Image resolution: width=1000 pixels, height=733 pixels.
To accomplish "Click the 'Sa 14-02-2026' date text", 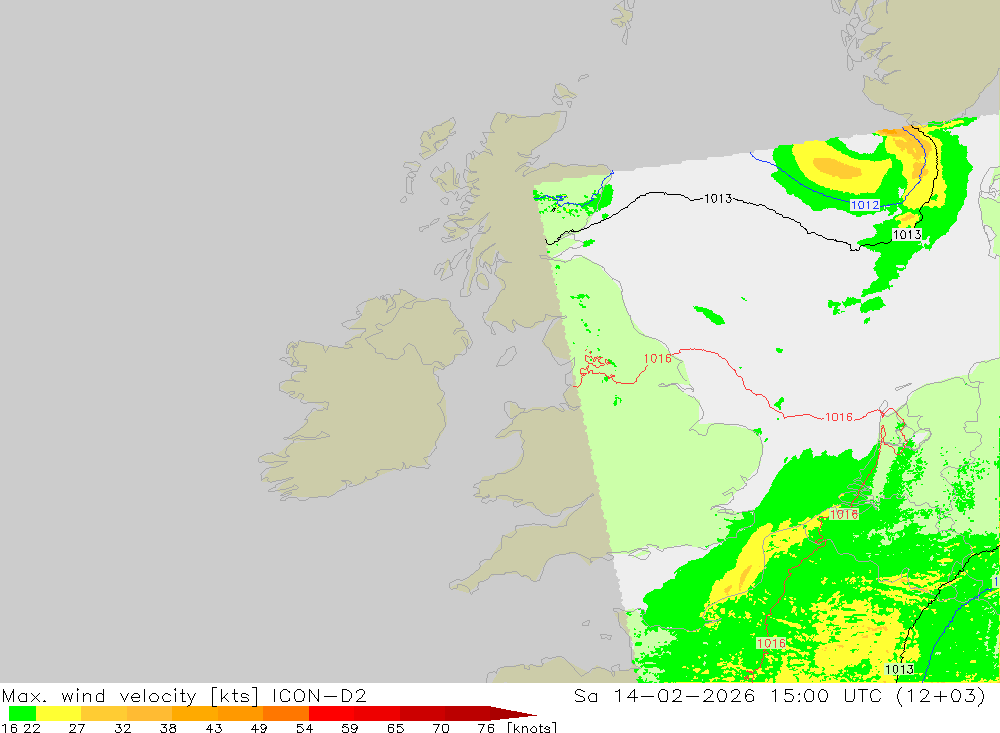I will pos(665,695).
